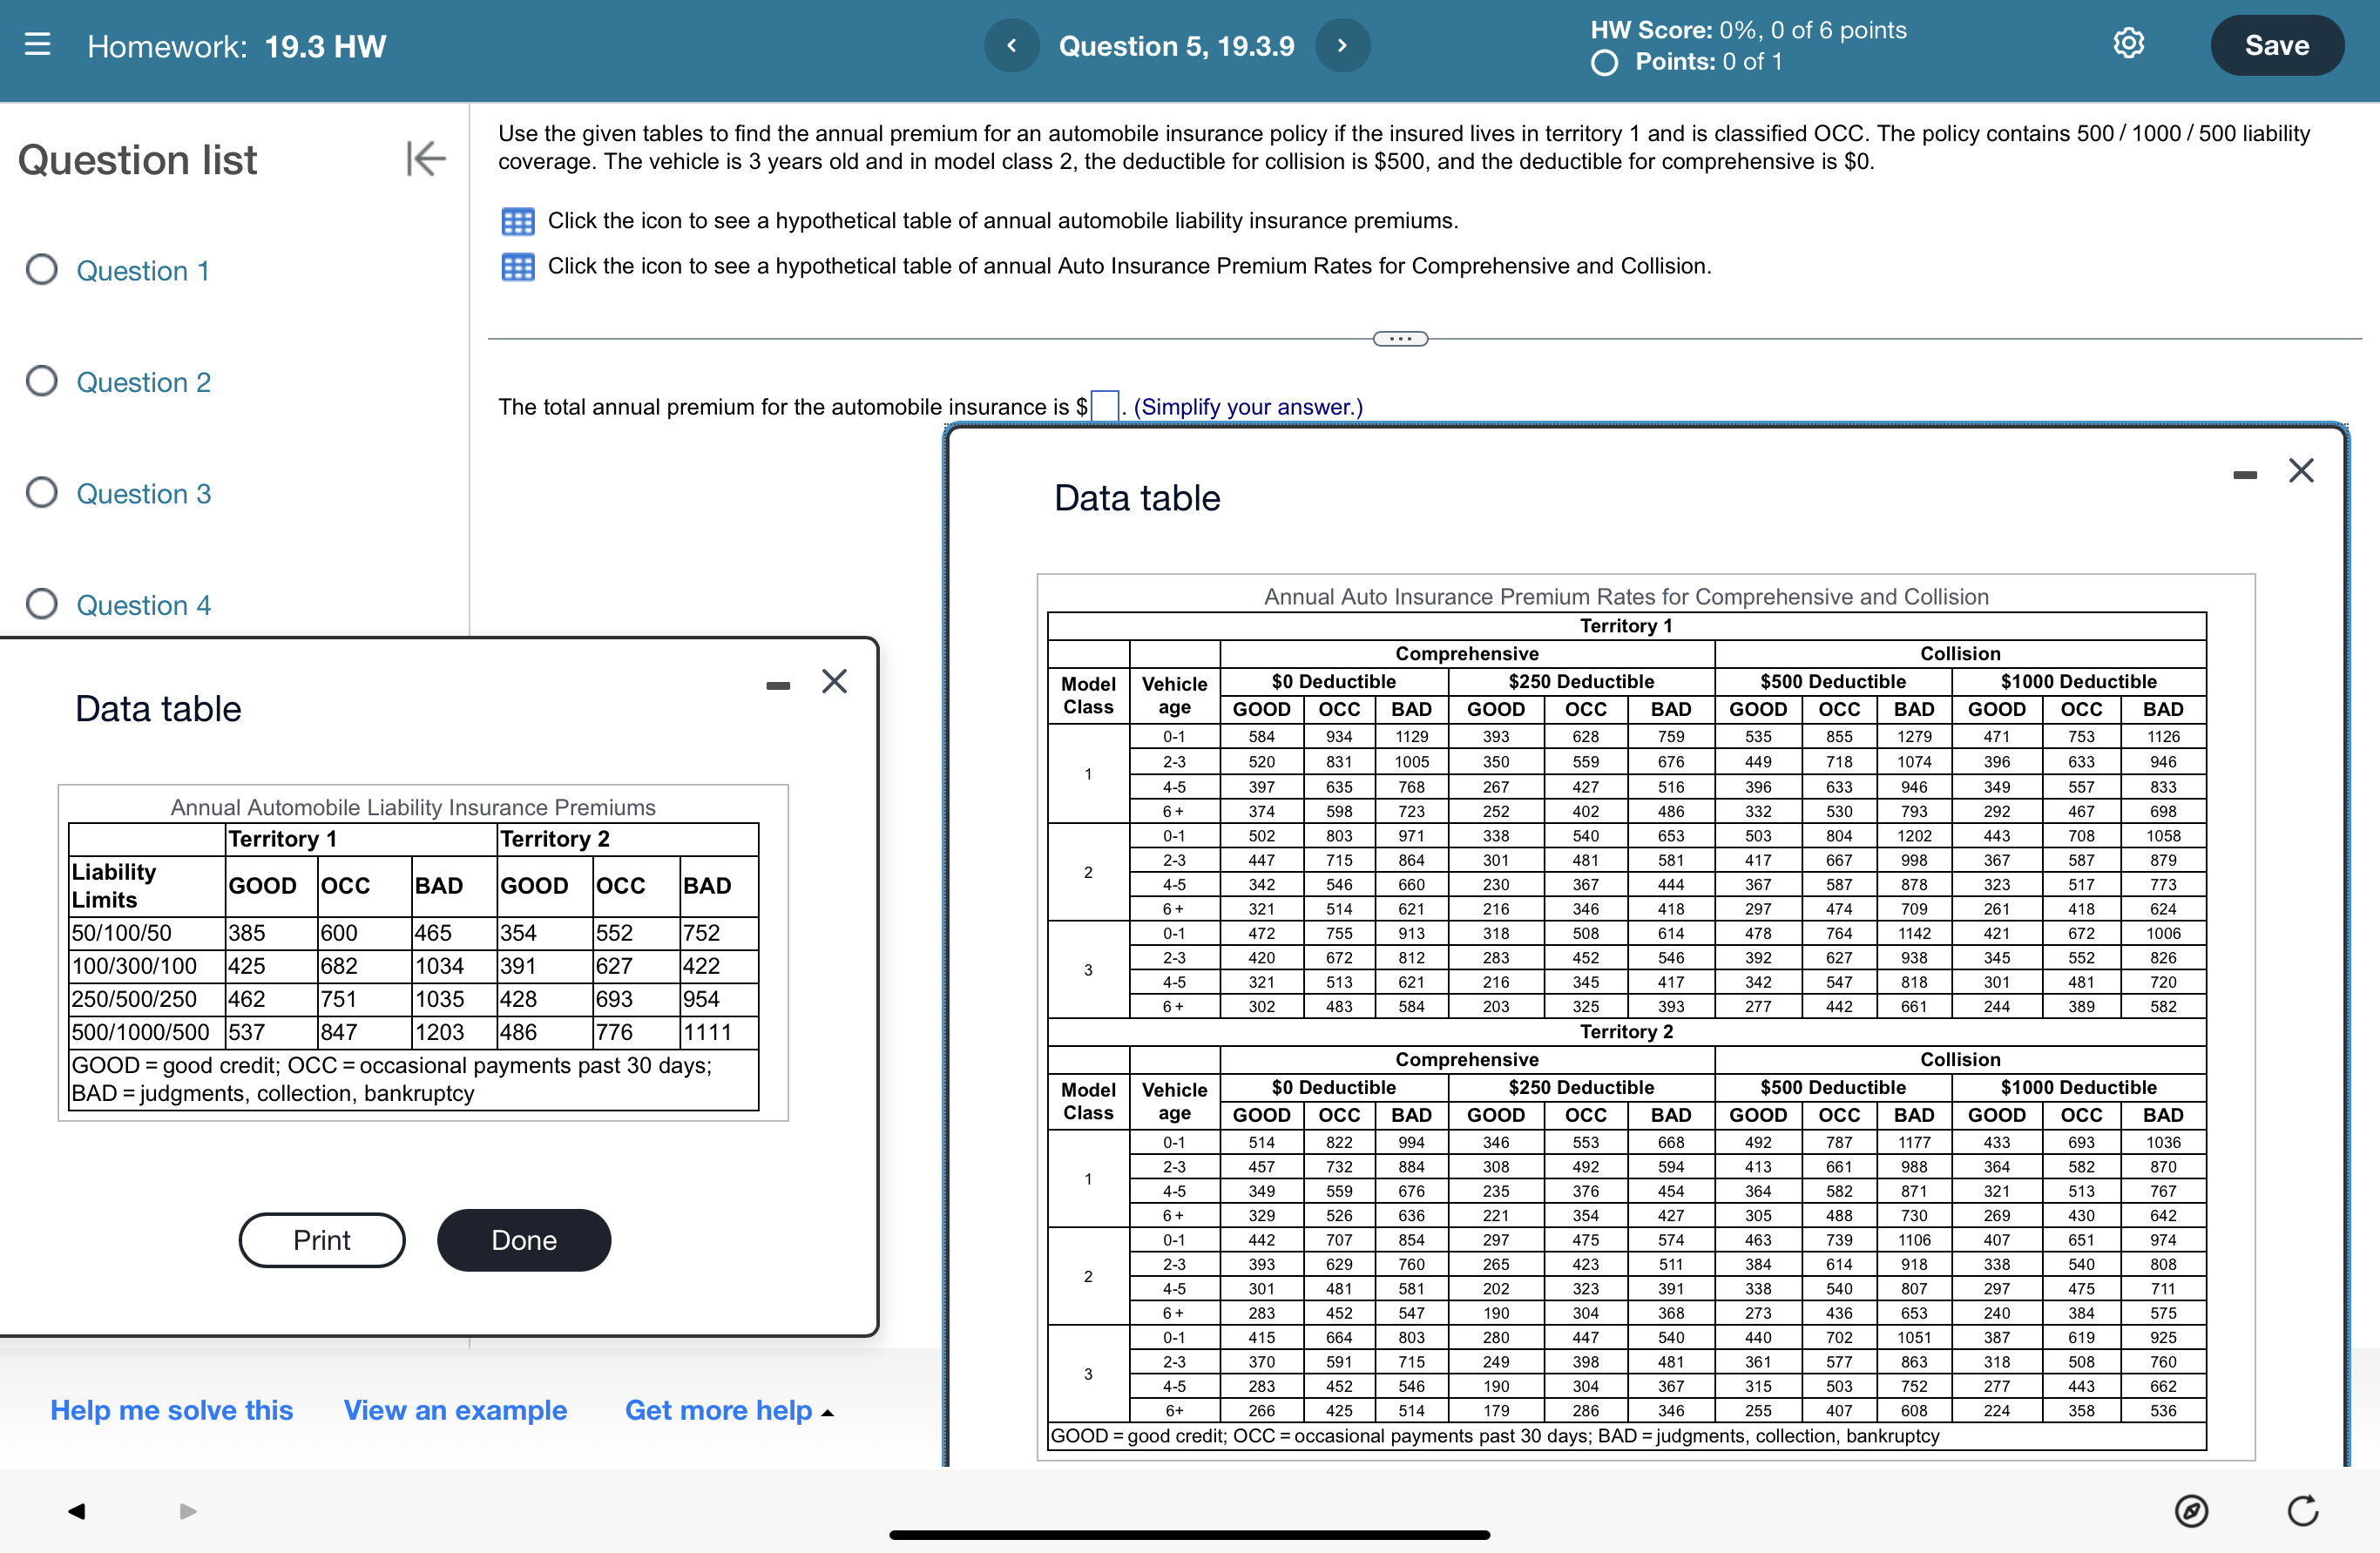Click the annual premium answer box
Screen dimensions: 2380x1553
click(1103, 405)
